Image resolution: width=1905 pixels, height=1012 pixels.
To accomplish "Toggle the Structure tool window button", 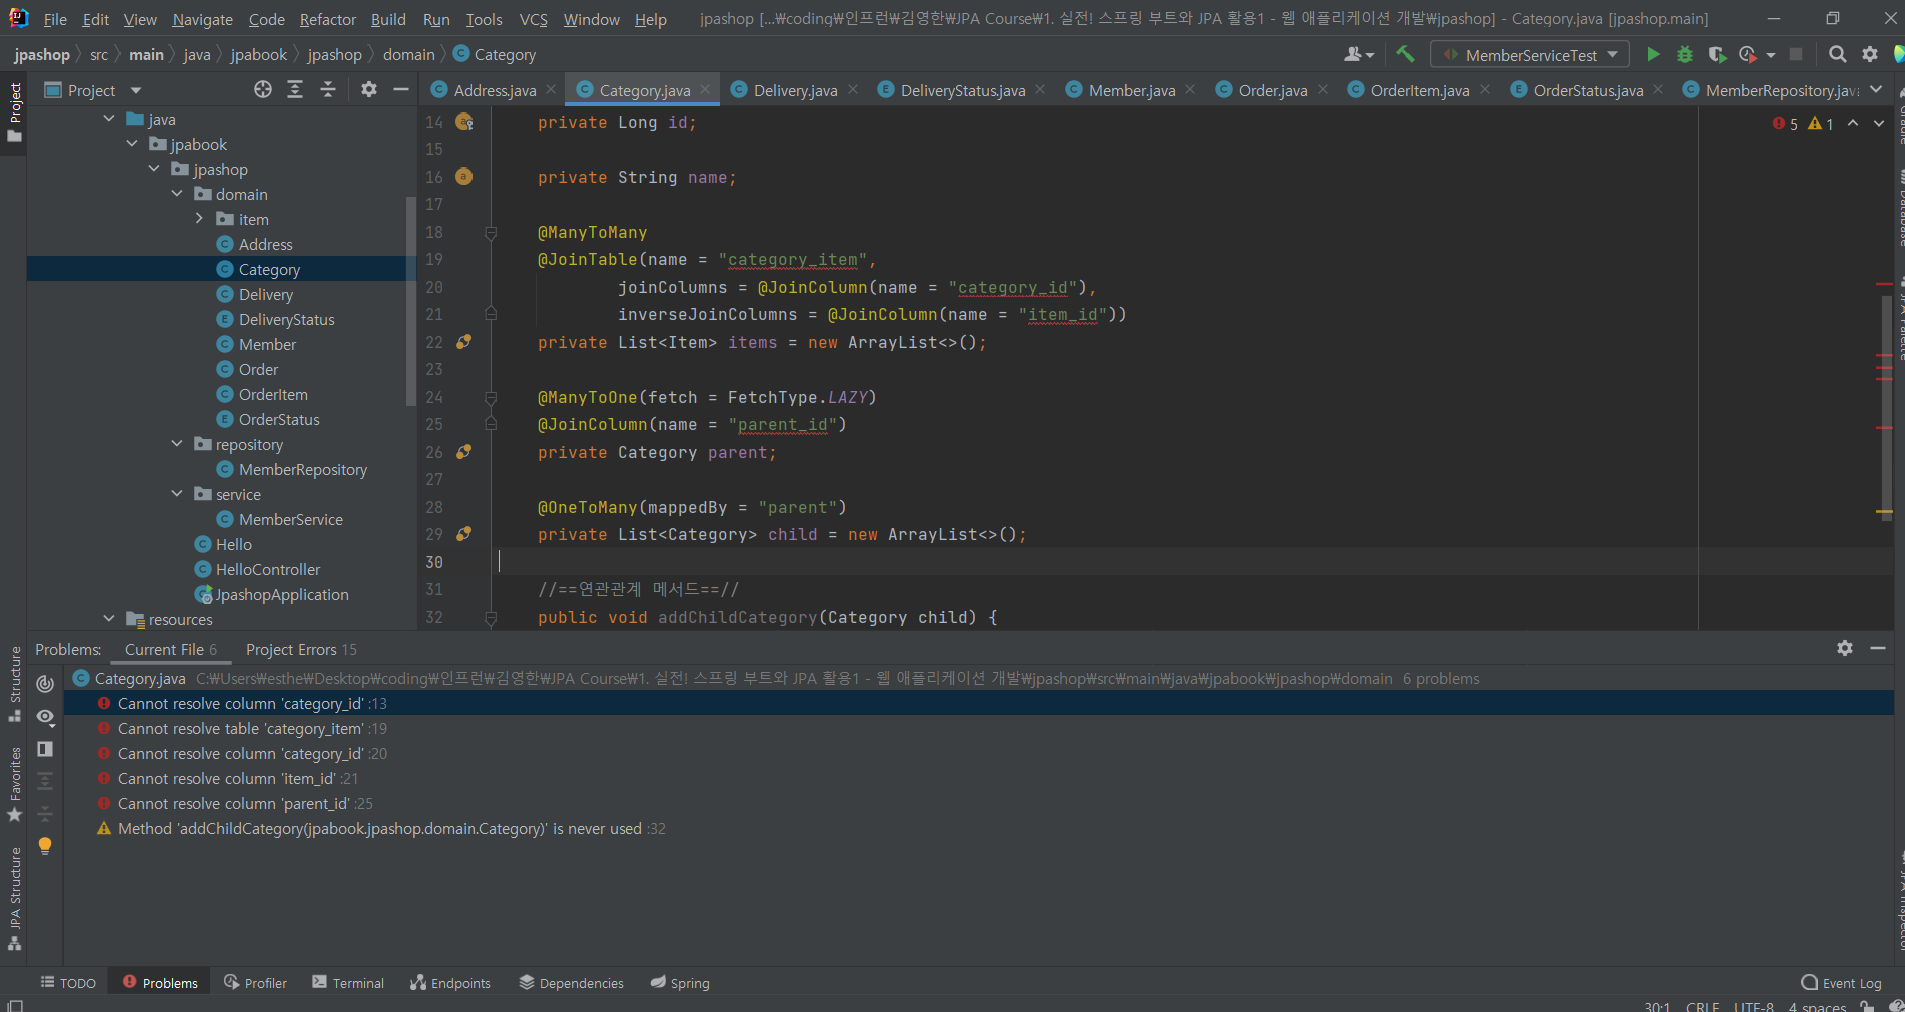I will (14, 684).
